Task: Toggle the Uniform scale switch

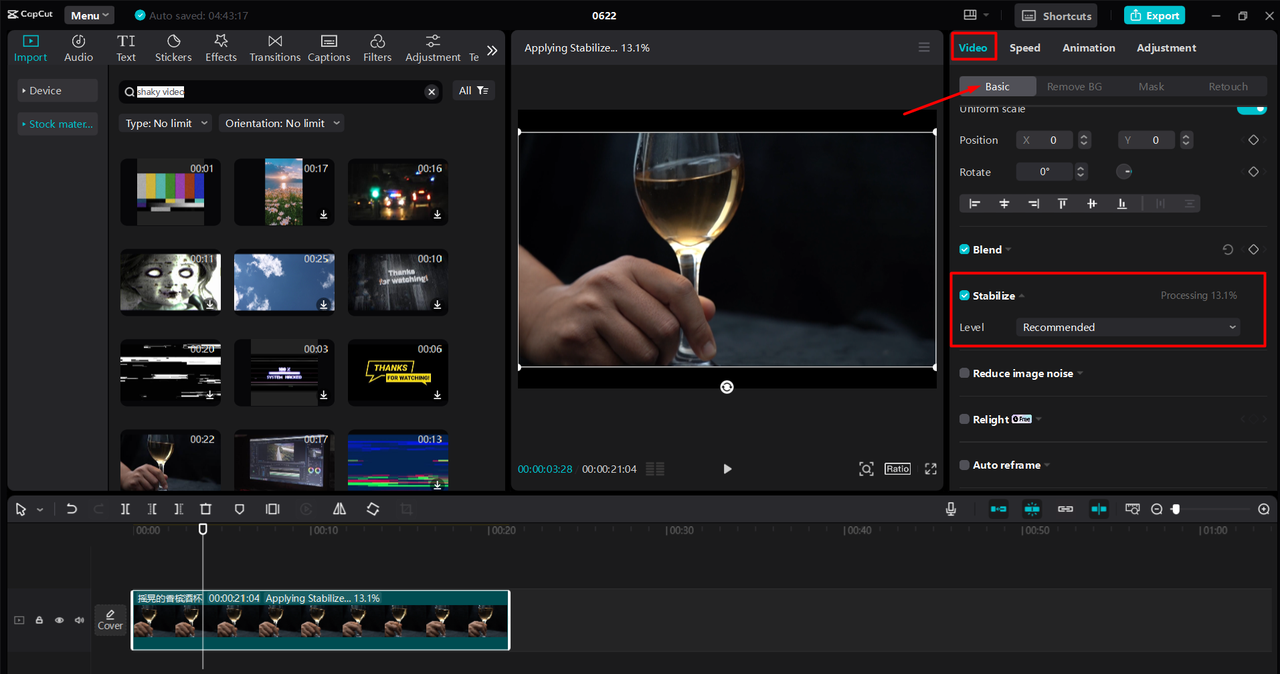Action: [x=1252, y=109]
